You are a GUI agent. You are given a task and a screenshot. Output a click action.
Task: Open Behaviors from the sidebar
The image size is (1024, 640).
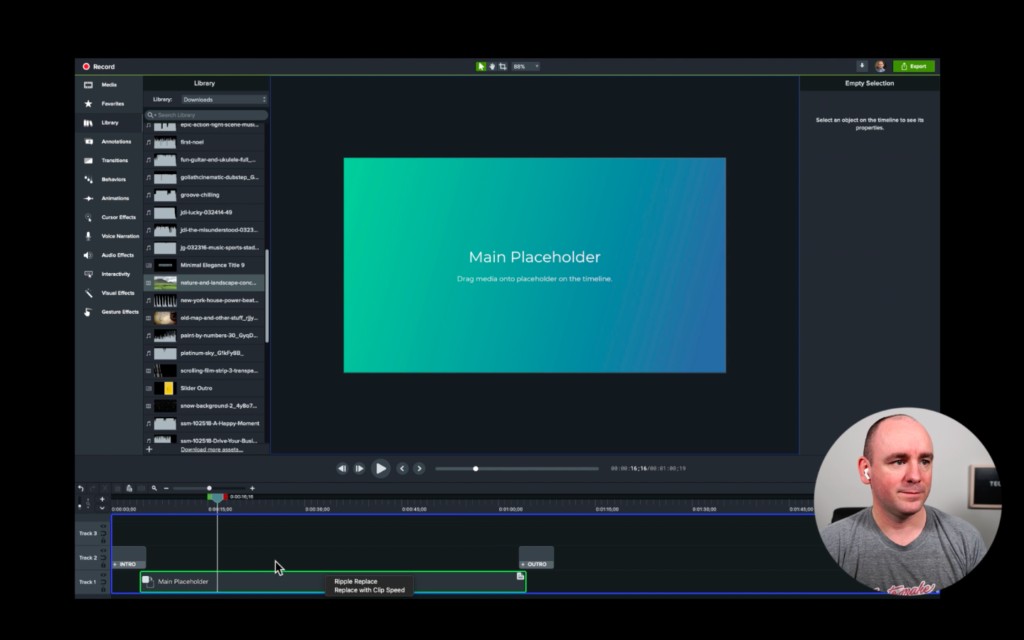point(111,179)
